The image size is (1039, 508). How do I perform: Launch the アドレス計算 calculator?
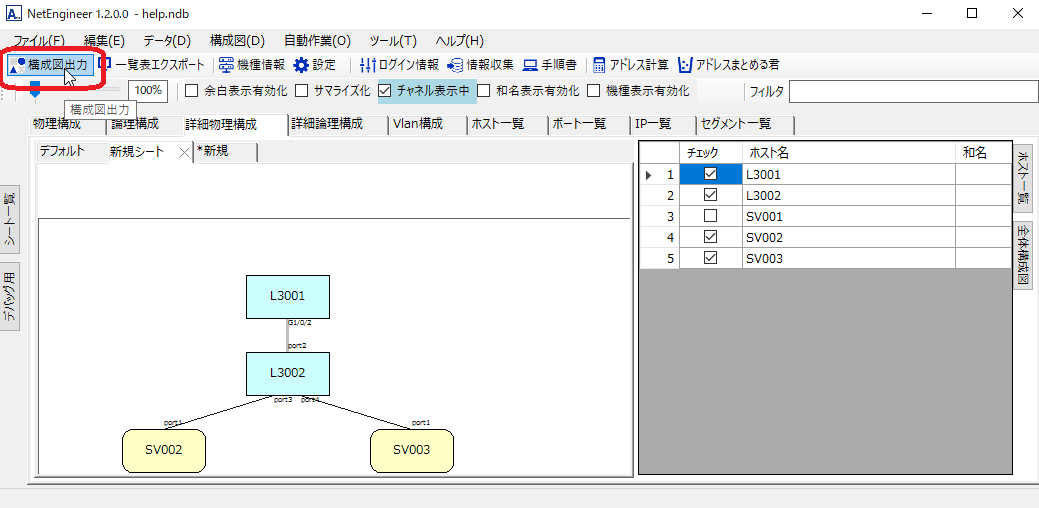tap(631, 65)
